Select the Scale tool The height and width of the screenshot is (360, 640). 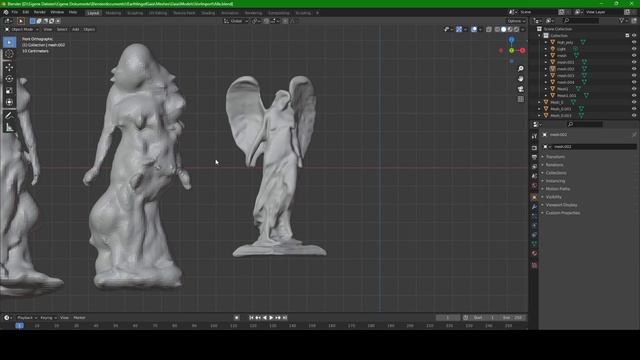9,91
